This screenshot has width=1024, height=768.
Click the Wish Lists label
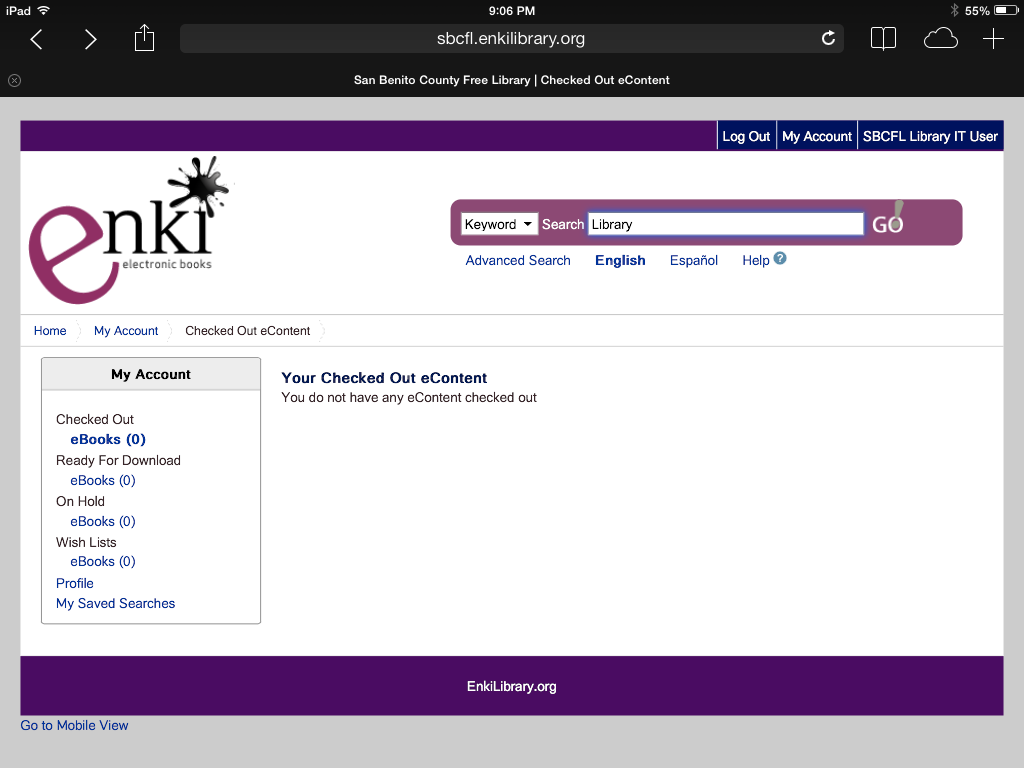tap(86, 542)
